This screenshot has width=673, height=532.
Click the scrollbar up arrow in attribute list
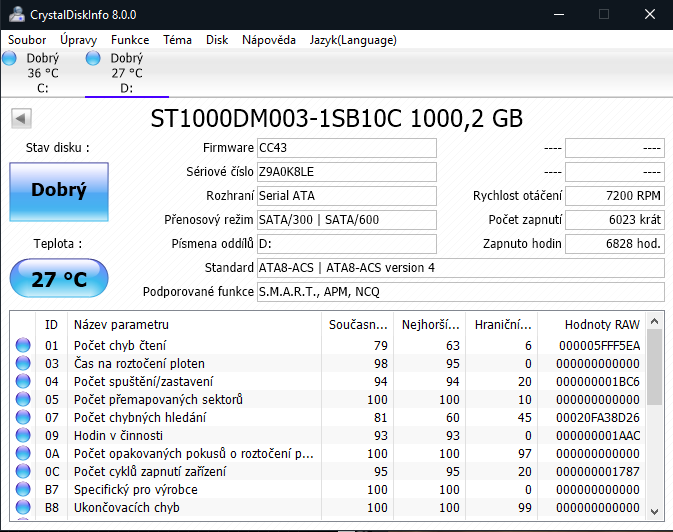click(x=655, y=321)
